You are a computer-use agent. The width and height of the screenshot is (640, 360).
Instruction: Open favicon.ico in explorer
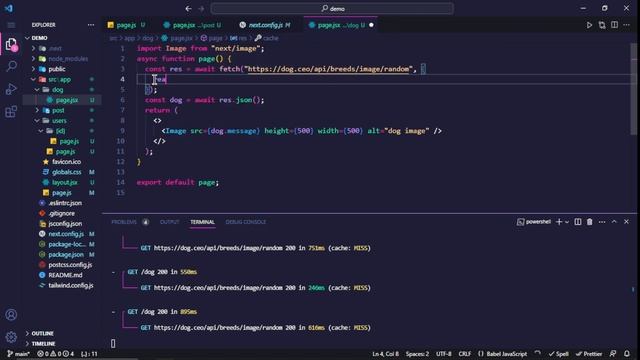(x=66, y=162)
